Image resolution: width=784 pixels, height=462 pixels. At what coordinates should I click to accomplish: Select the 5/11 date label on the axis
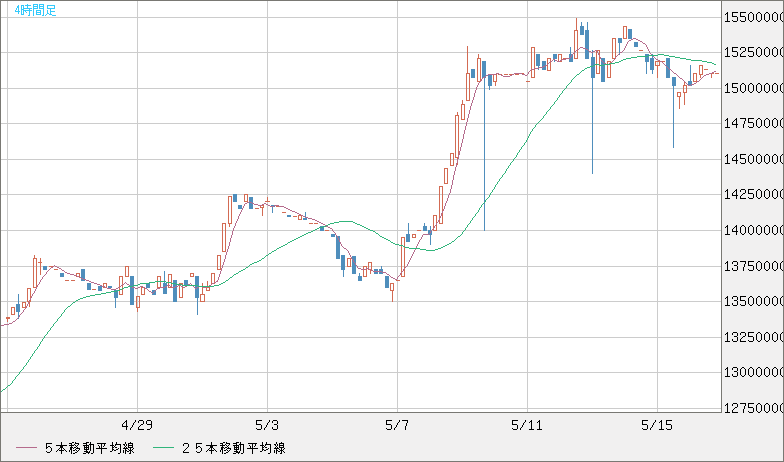point(527,426)
